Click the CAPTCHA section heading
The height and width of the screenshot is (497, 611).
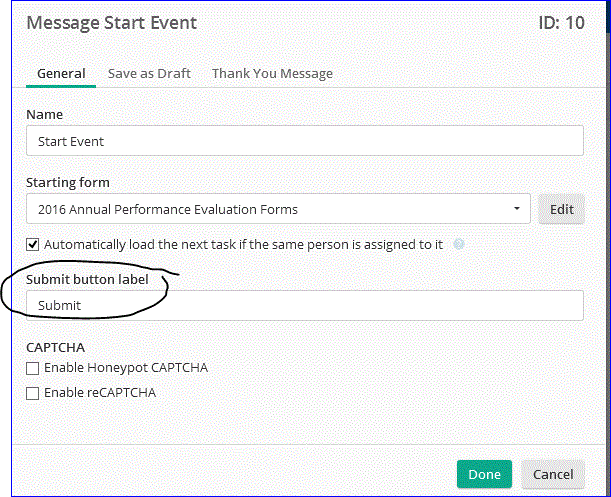click(55, 347)
